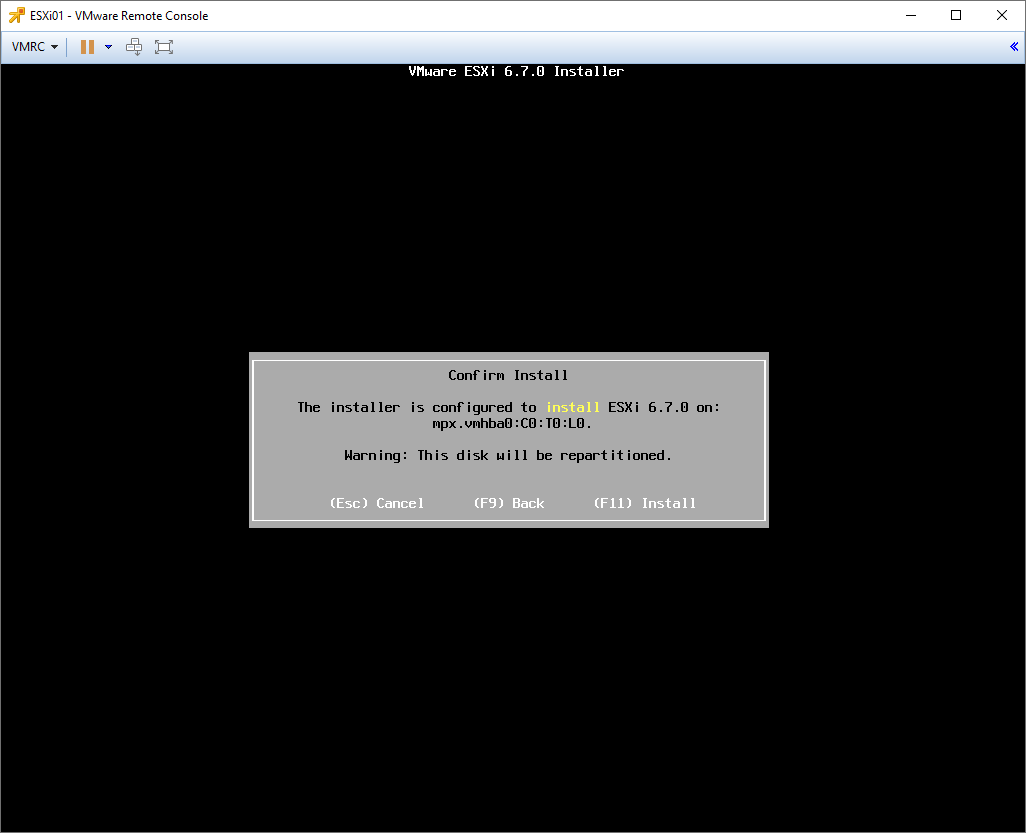Close the VMware Remote Console window
Screen dimensions: 1026x833
pos(1002,15)
